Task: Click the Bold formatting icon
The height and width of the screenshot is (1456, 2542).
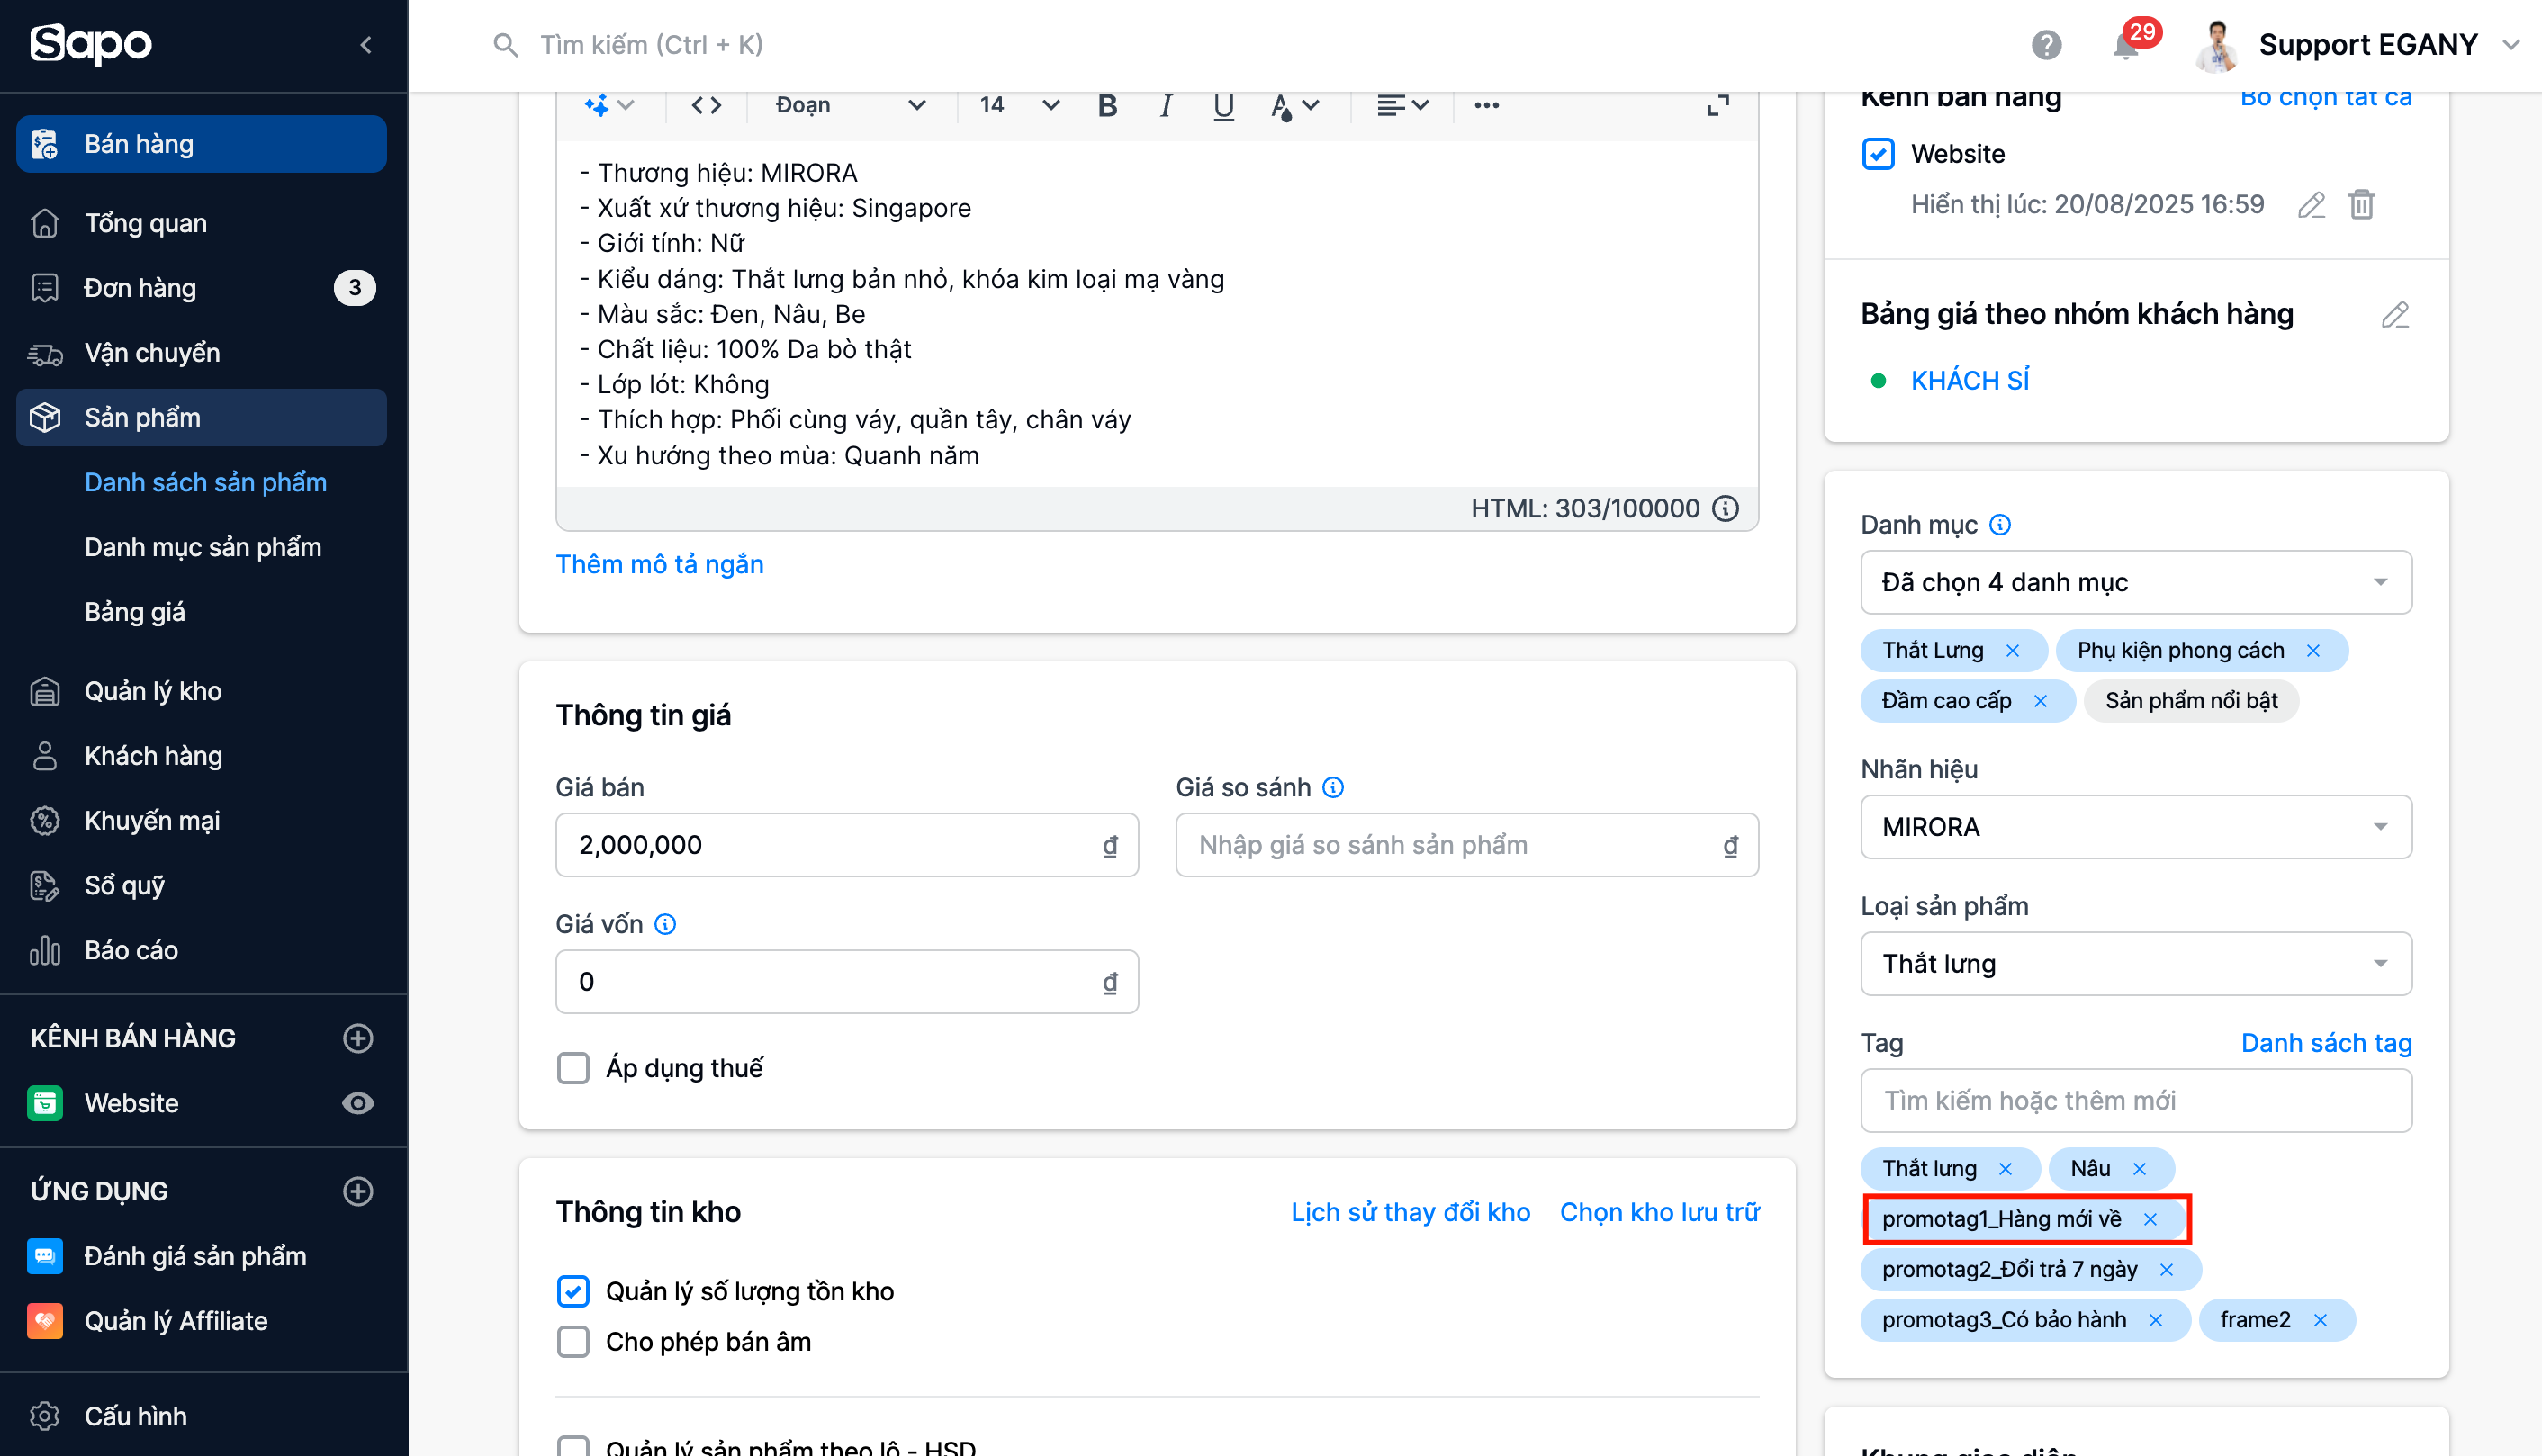Action: [1107, 106]
